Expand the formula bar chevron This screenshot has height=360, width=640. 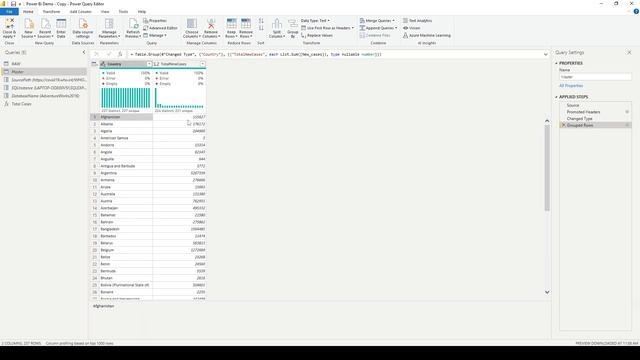(x=546, y=54)
